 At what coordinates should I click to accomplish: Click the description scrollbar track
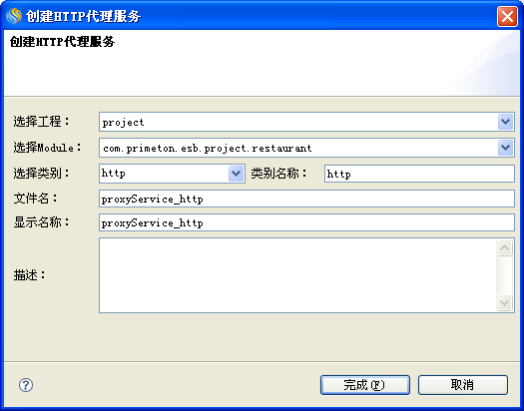coord(505,275)
